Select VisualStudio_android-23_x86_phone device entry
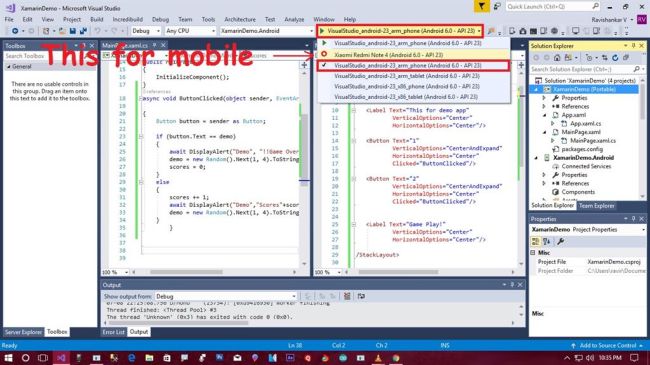Screen dimensions: 650x365 tap(413, 86)
